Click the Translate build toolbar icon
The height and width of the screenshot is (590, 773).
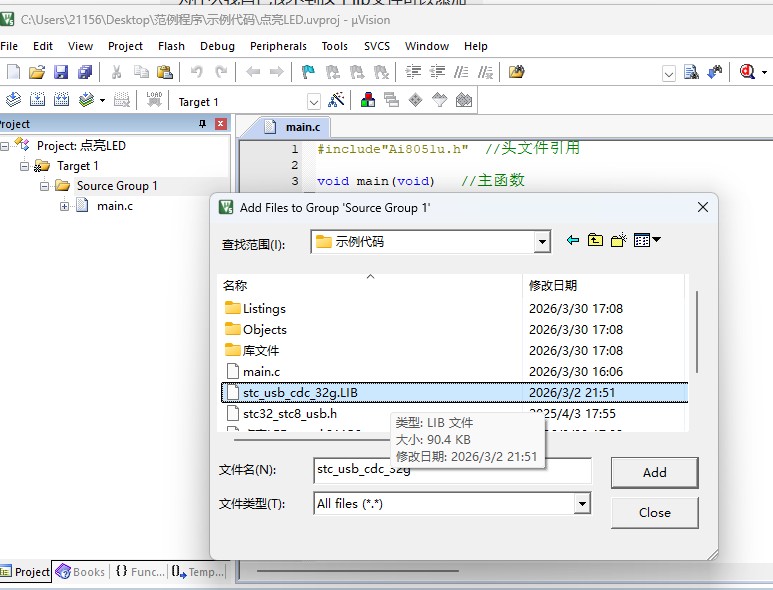click(13, 100)
